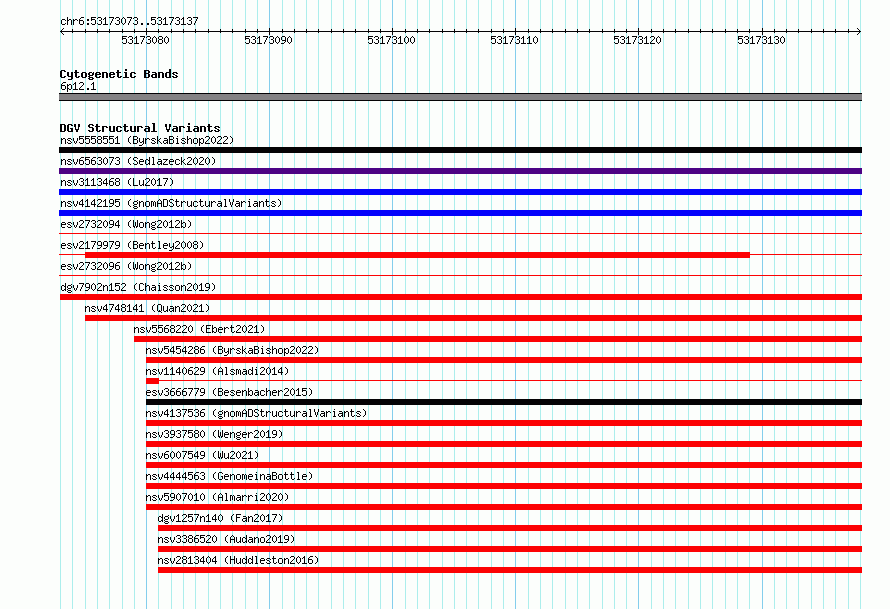This screenshot has height=609, width=890.
Task: Select the black nsv5558551 variant bar
Action: click(x=460, y=150)
